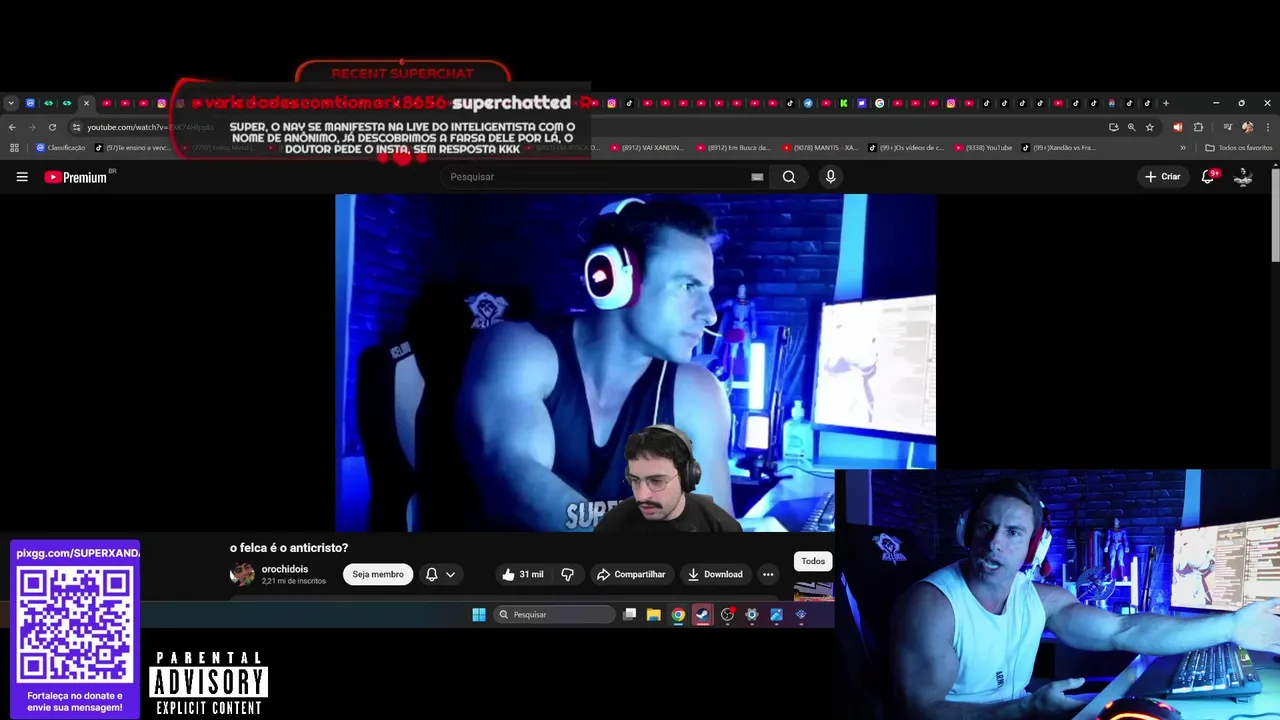1280x720 pixels.
Task: Open the '(9338) YouTube' bookmark
Action: (x=983, y=147)
